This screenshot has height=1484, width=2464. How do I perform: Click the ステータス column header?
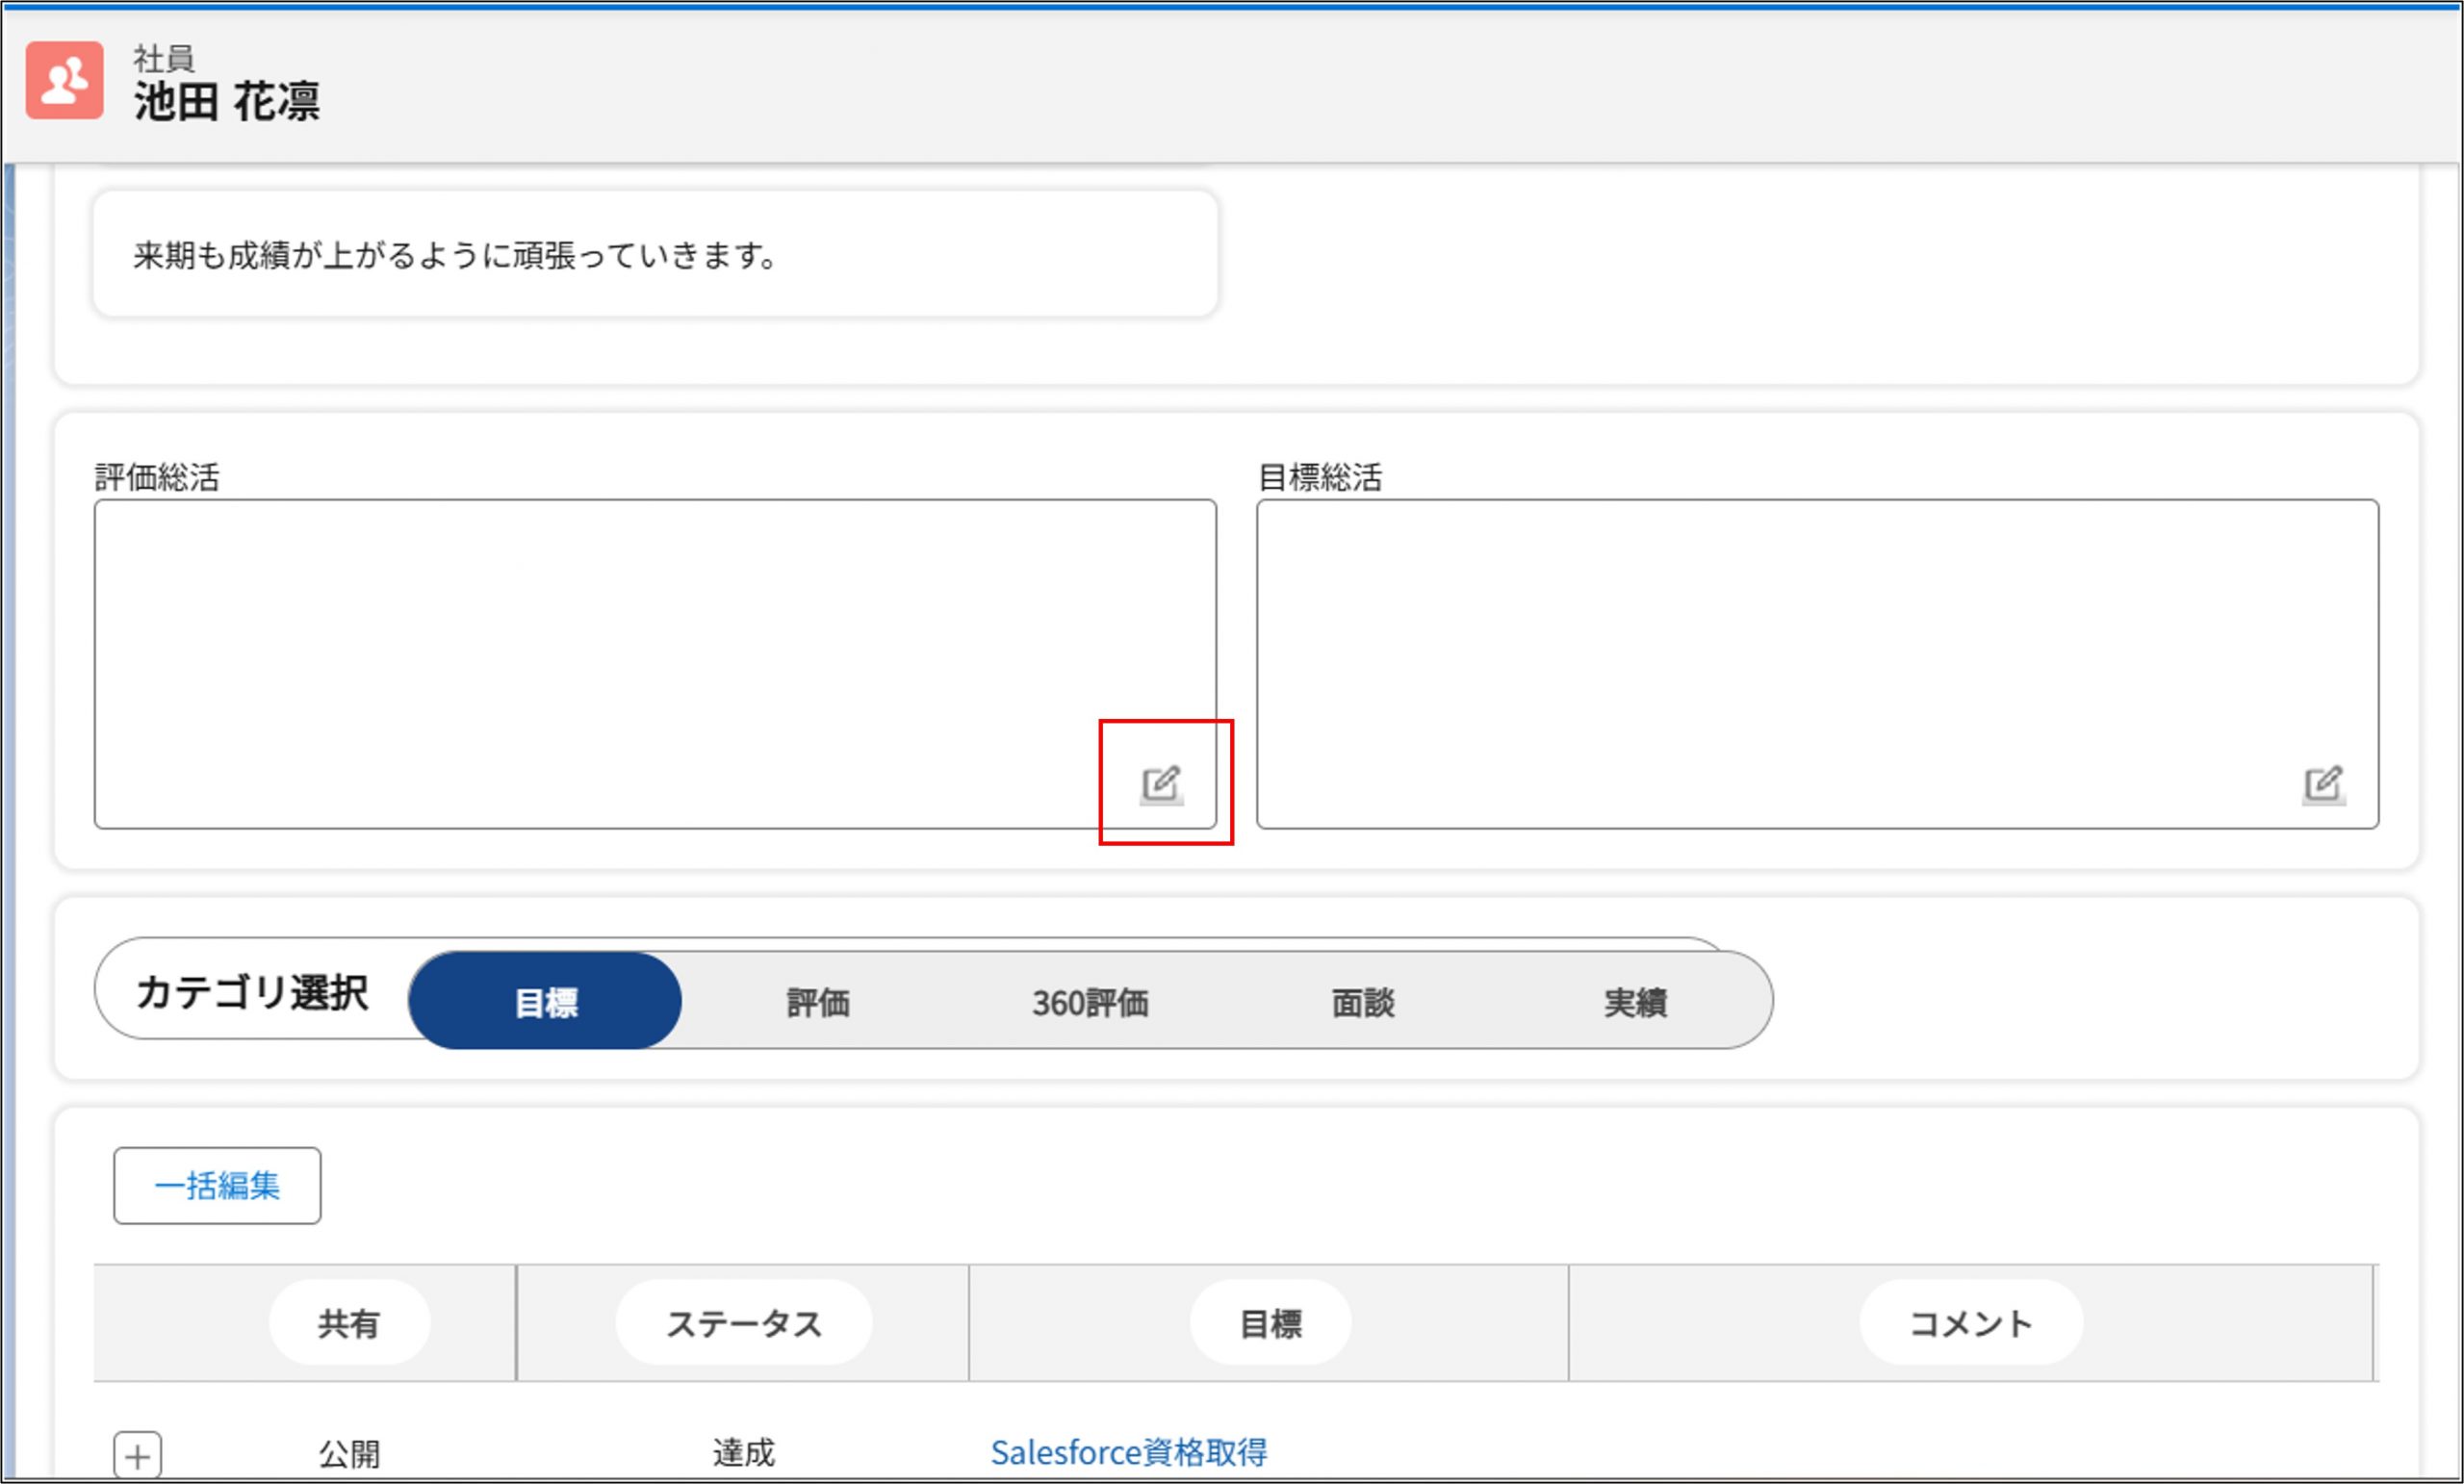[x=743, y=1324]
